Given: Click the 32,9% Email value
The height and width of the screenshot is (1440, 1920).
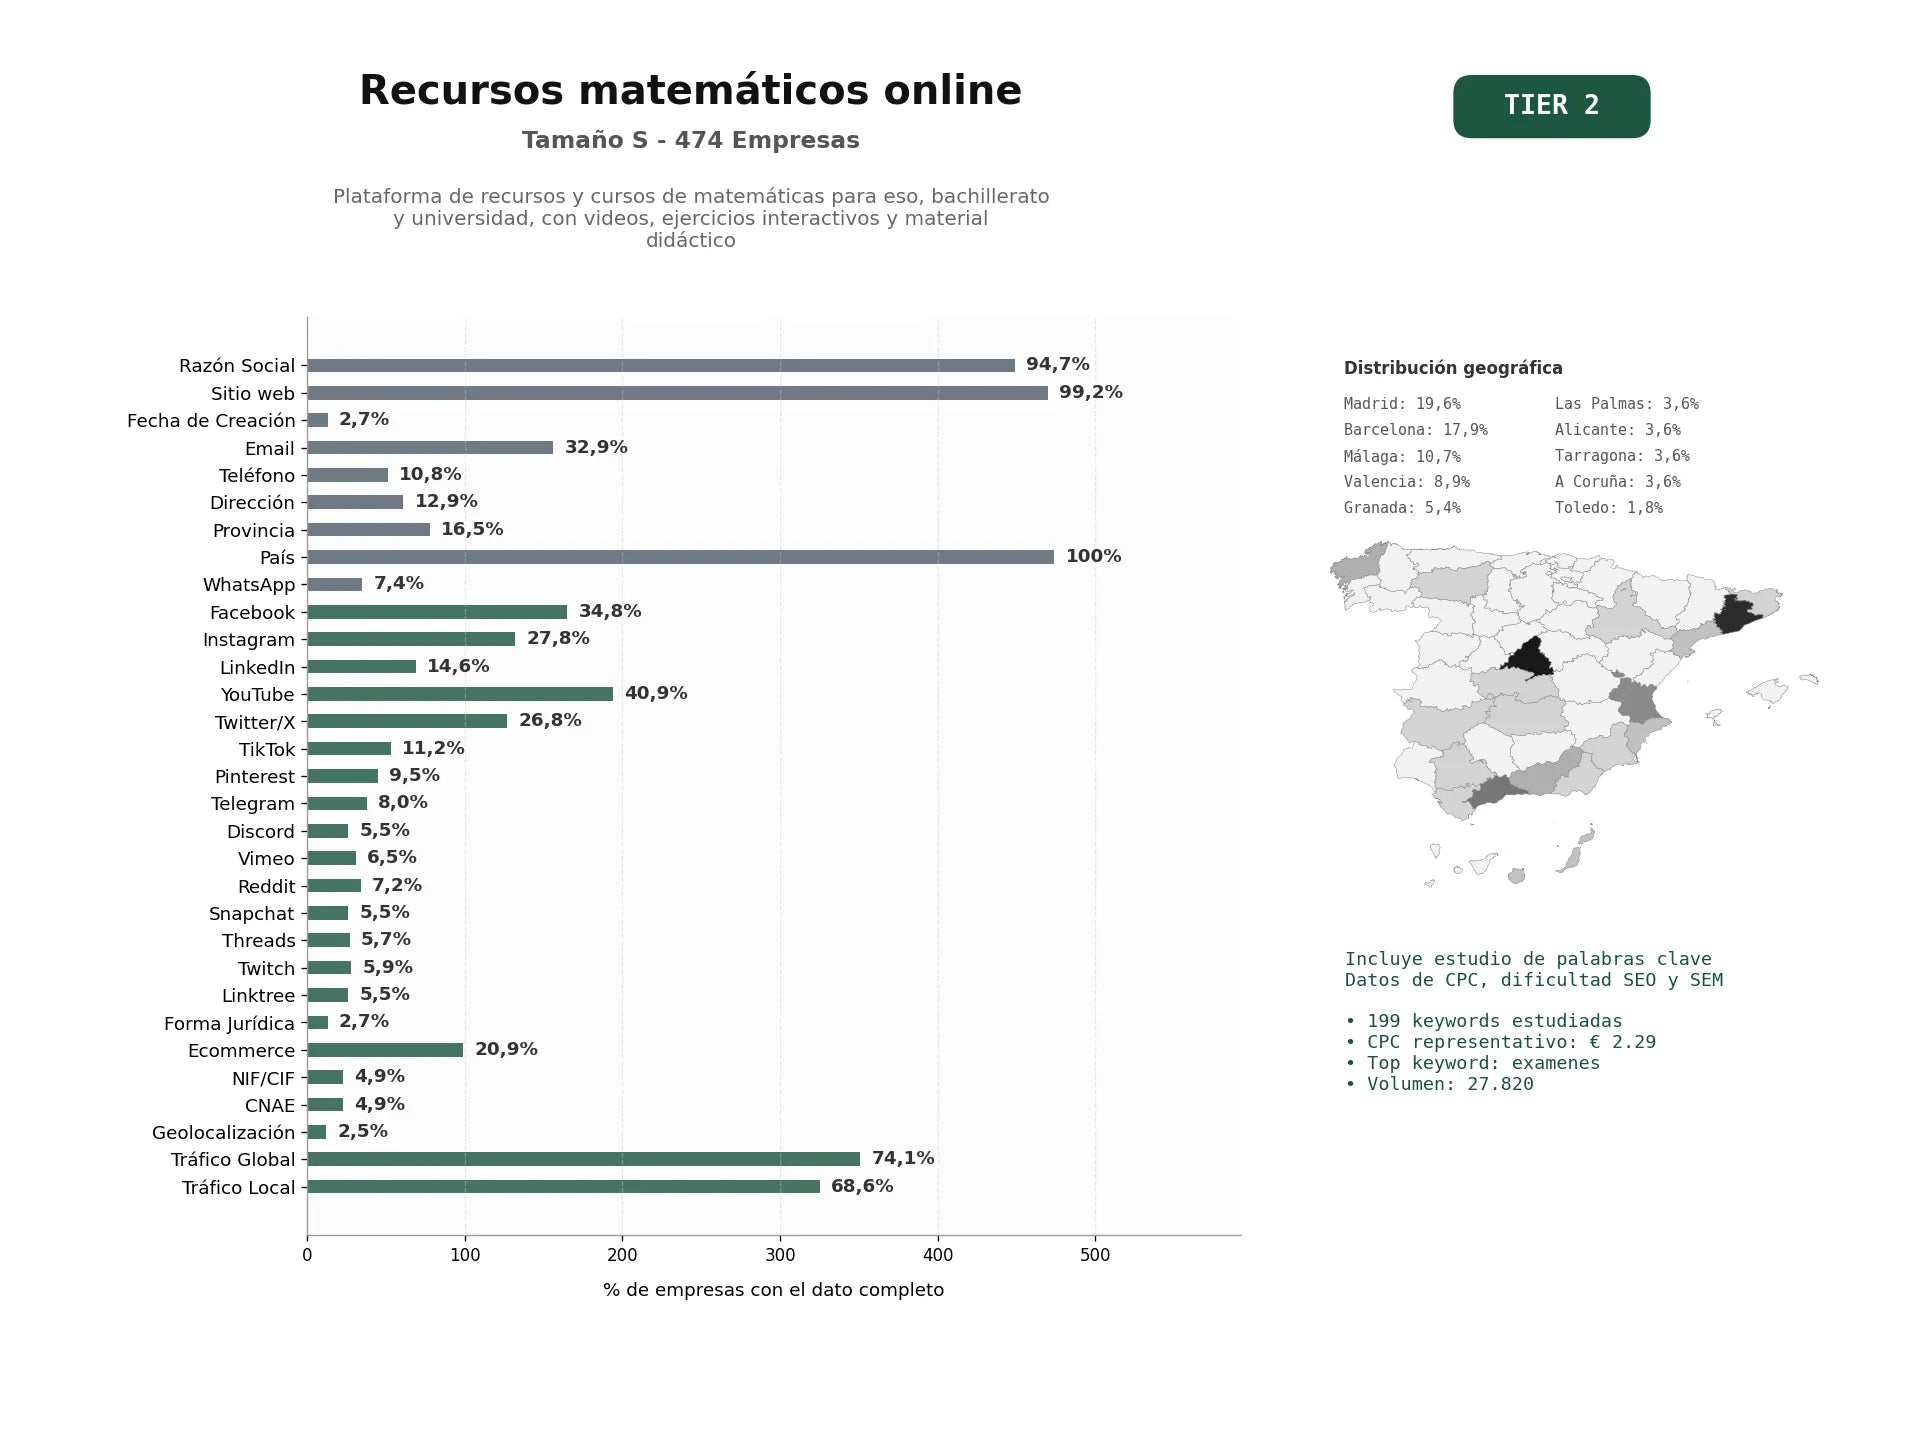Looking at the screenshot, I should coord(596,447).
